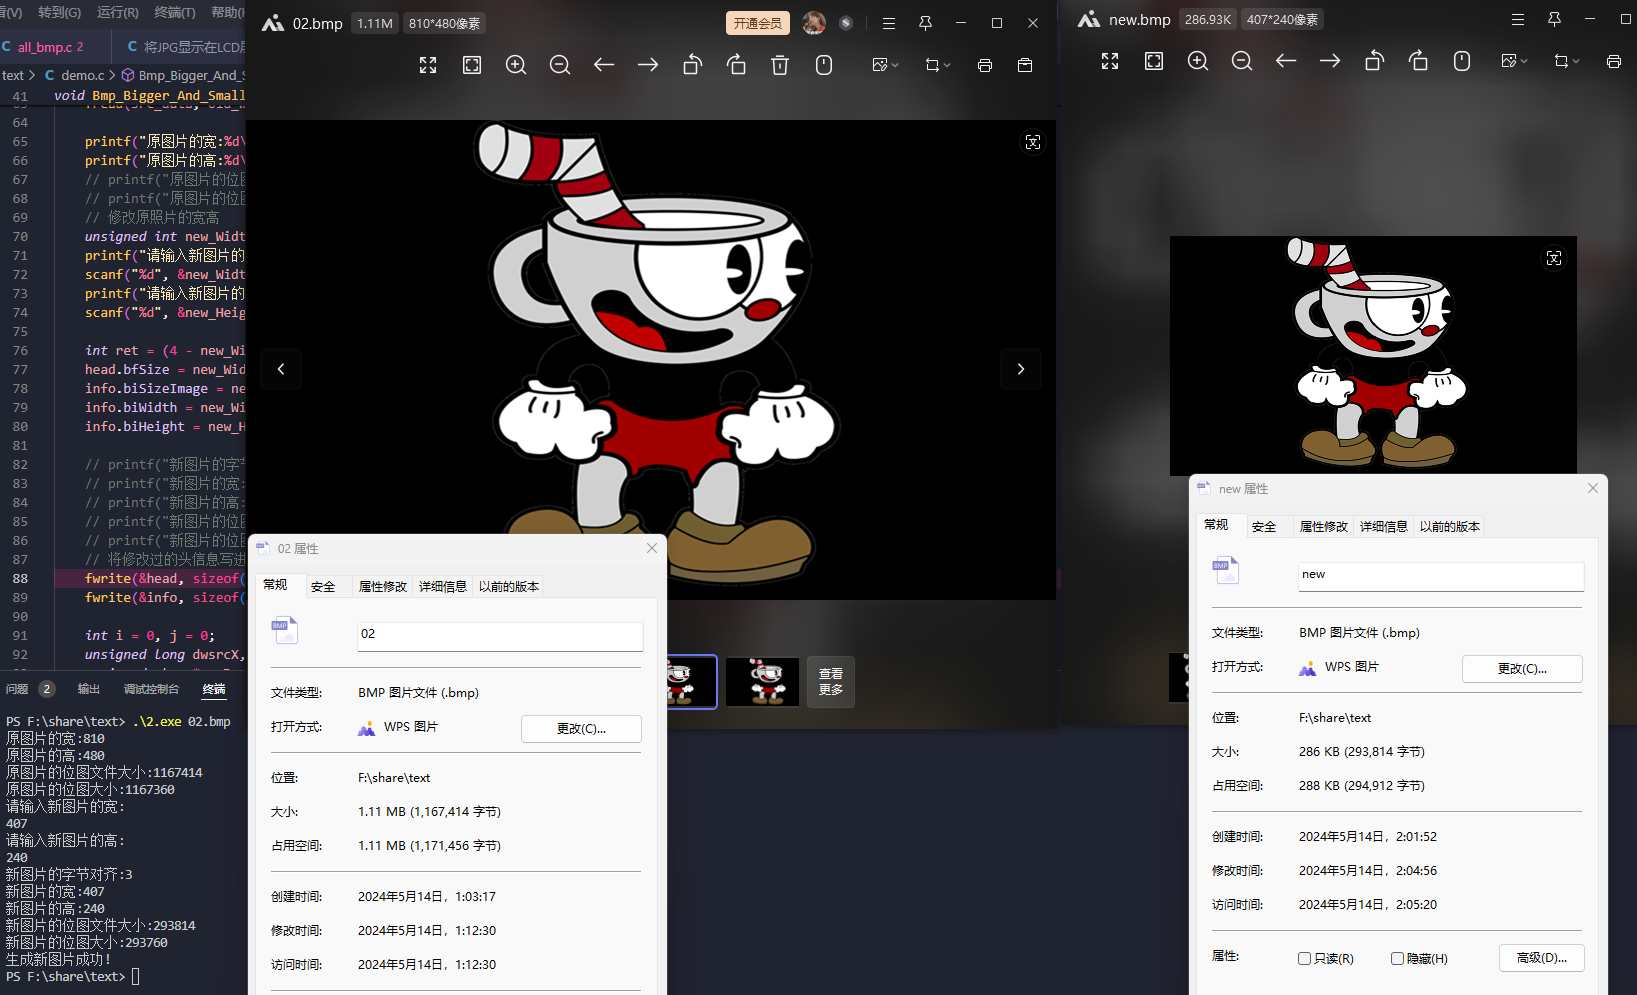Open the 输出 output panel tab

point(89,689)
